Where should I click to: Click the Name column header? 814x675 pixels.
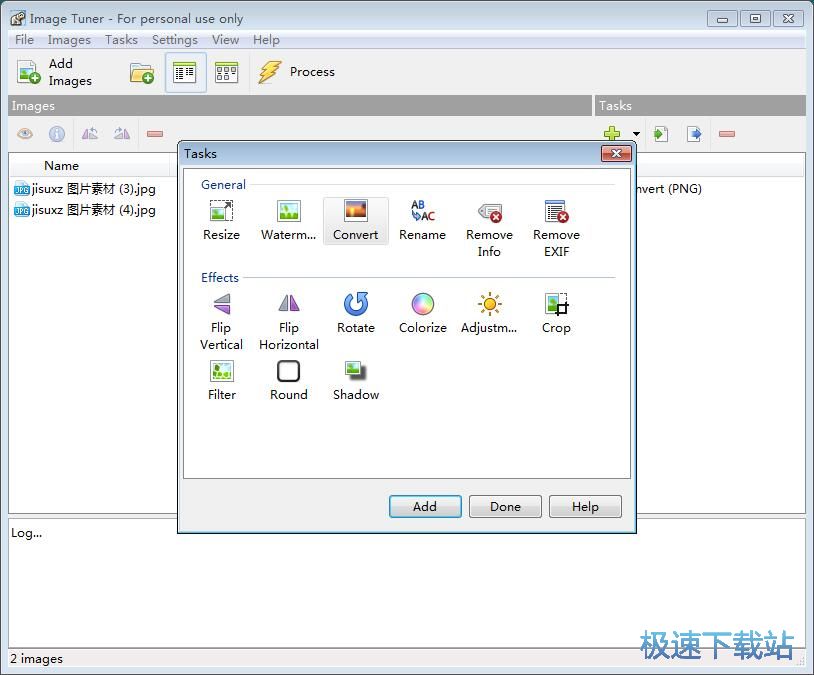(89, 166)
